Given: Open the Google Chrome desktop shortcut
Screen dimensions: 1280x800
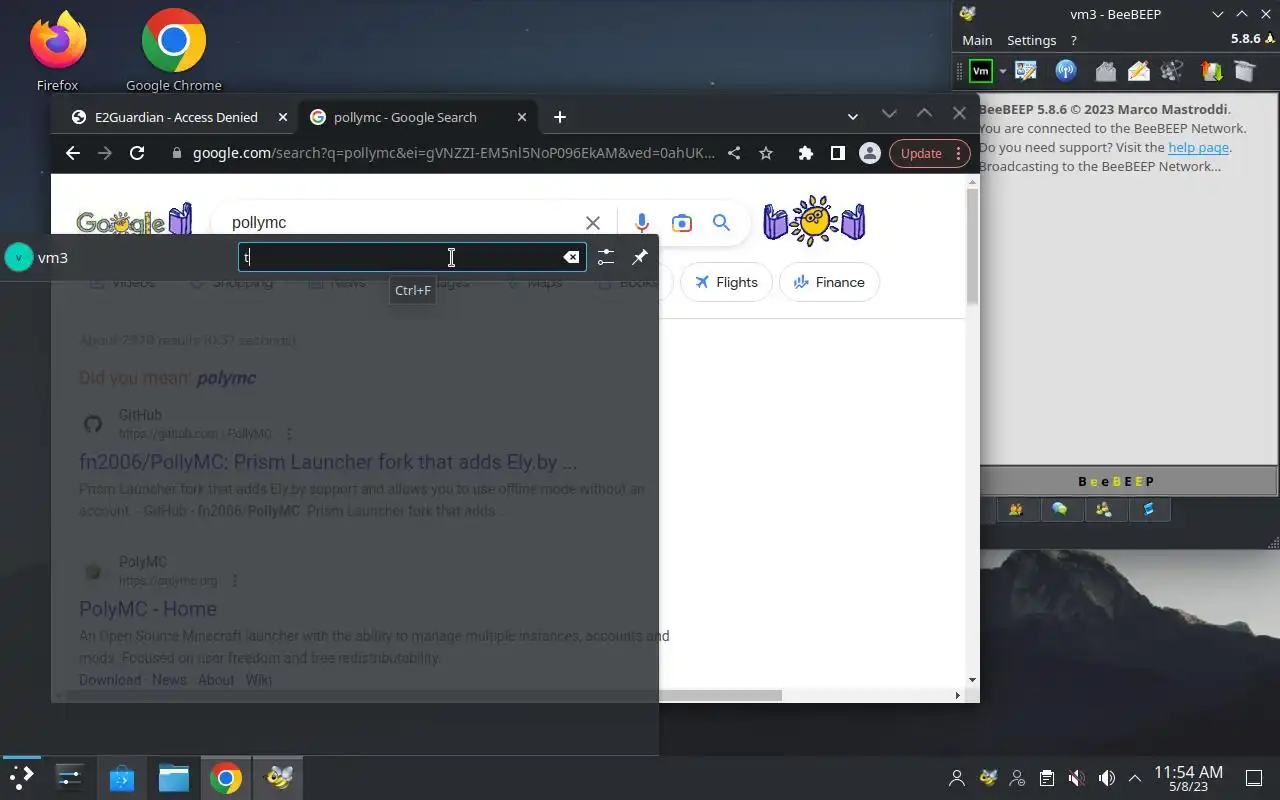Looking at the screenshot, I should 174,50.
